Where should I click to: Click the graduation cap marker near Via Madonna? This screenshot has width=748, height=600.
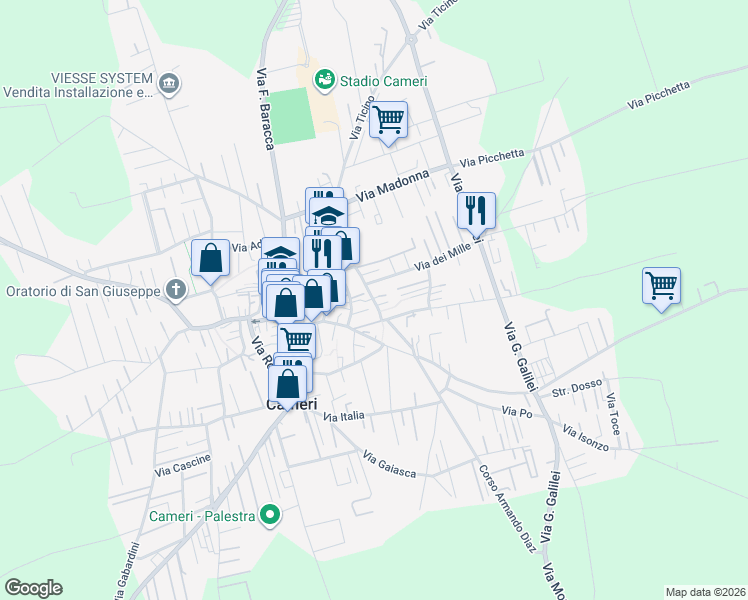point(328,214)
